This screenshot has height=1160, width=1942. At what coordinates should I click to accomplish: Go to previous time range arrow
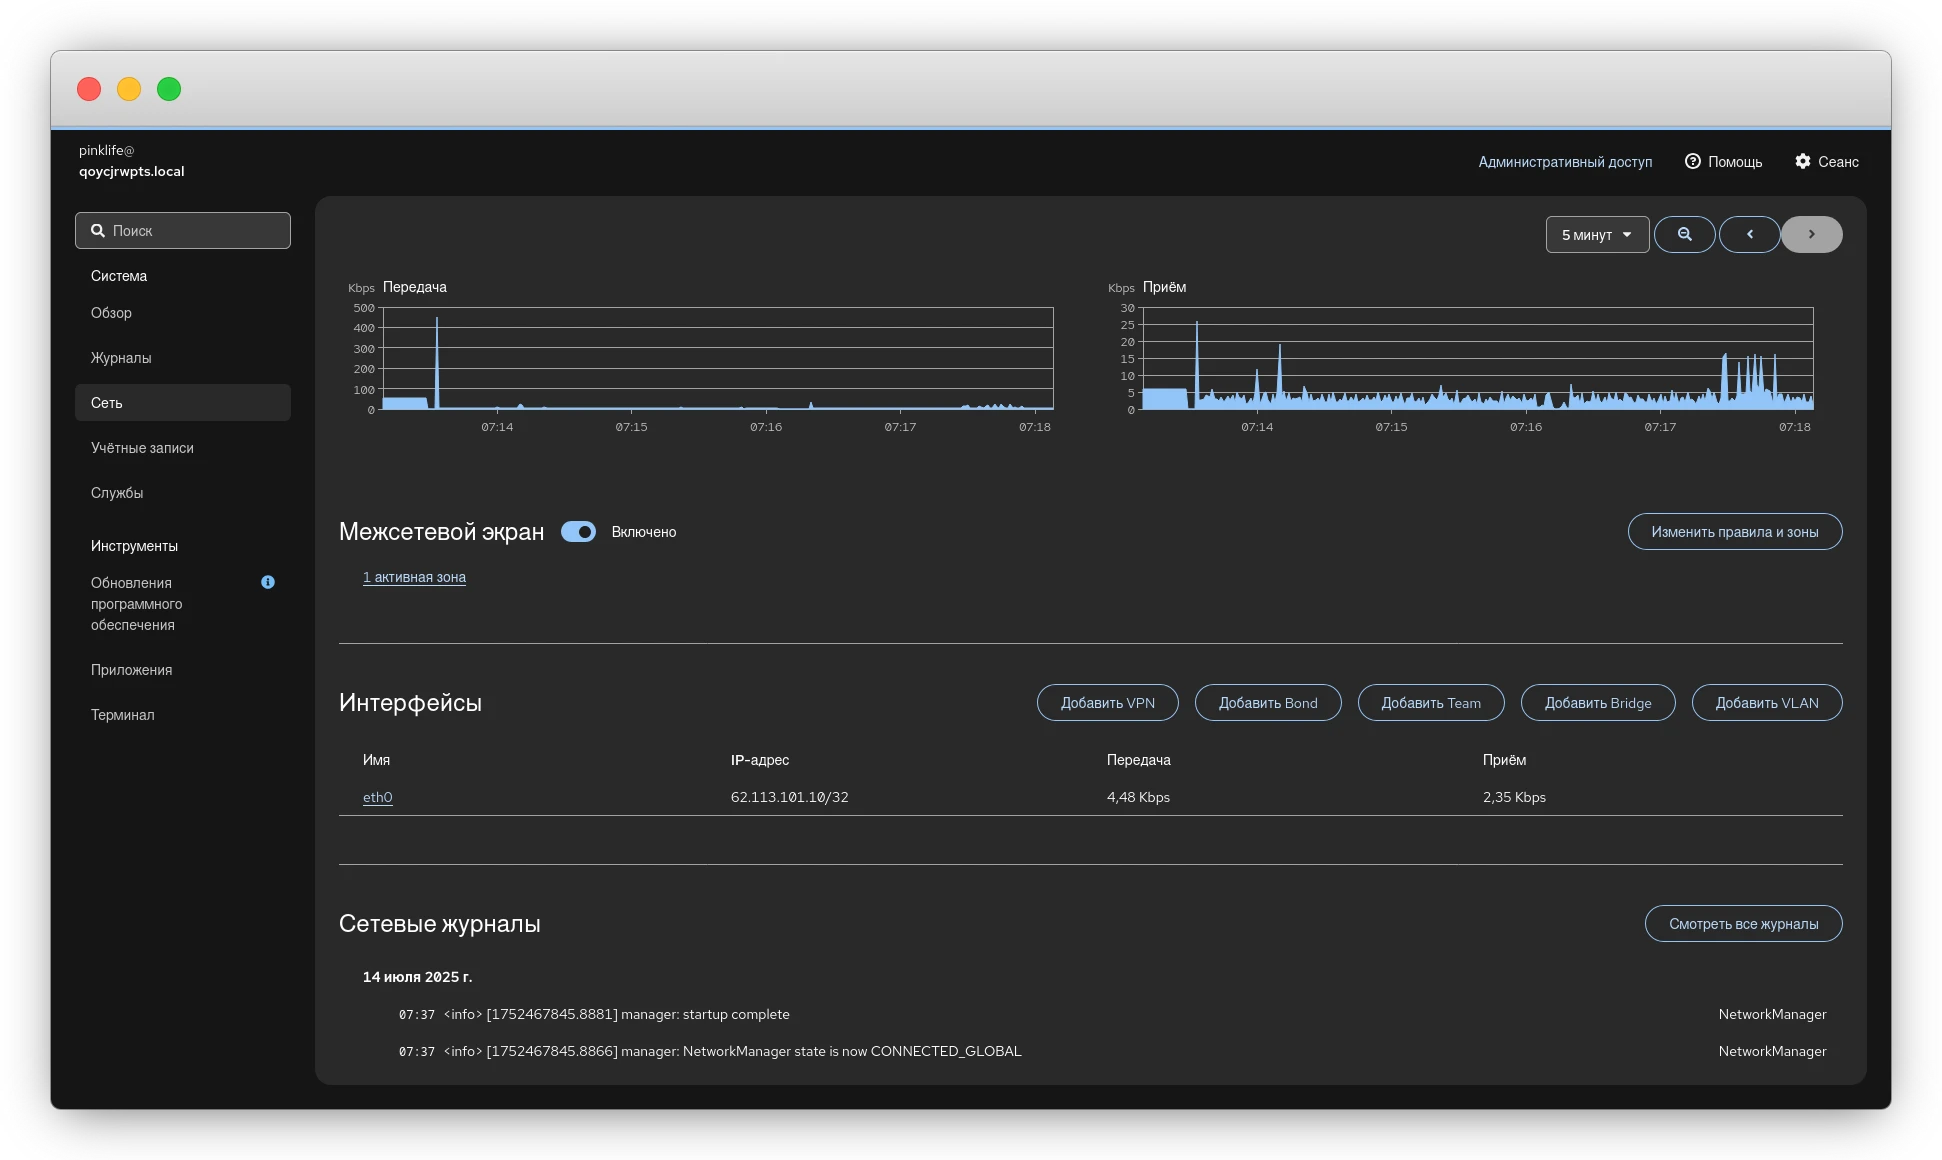tap(1749, 234)
